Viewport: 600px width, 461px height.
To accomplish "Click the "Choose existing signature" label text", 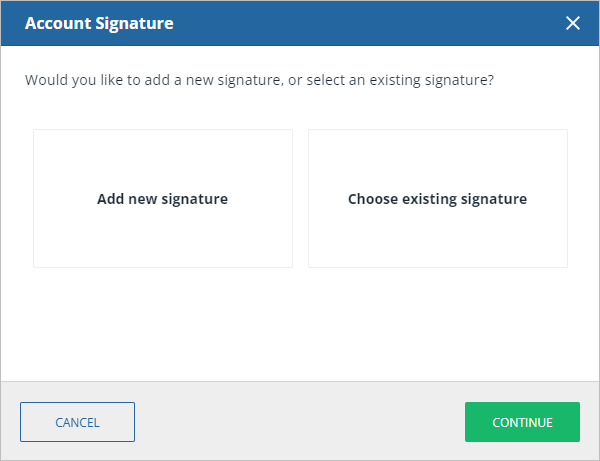I will (437, 199).
